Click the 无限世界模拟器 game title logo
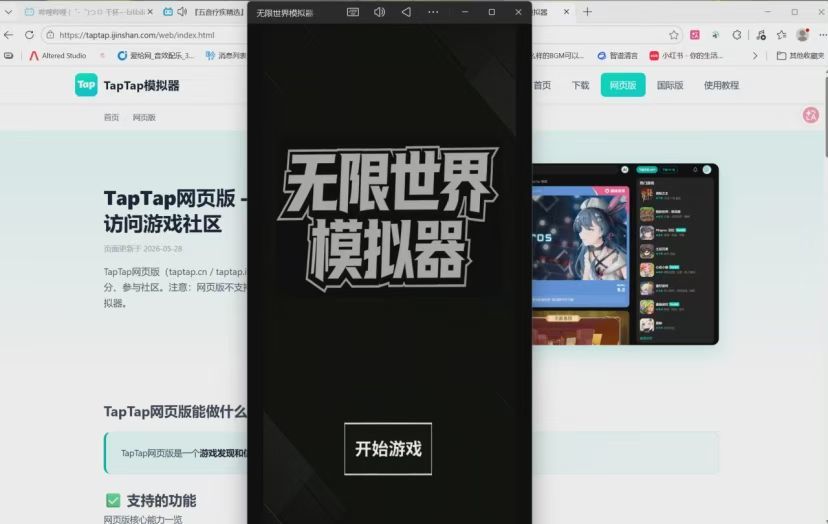The width and height of the screenshot is (828, 524). coord(388,219)
